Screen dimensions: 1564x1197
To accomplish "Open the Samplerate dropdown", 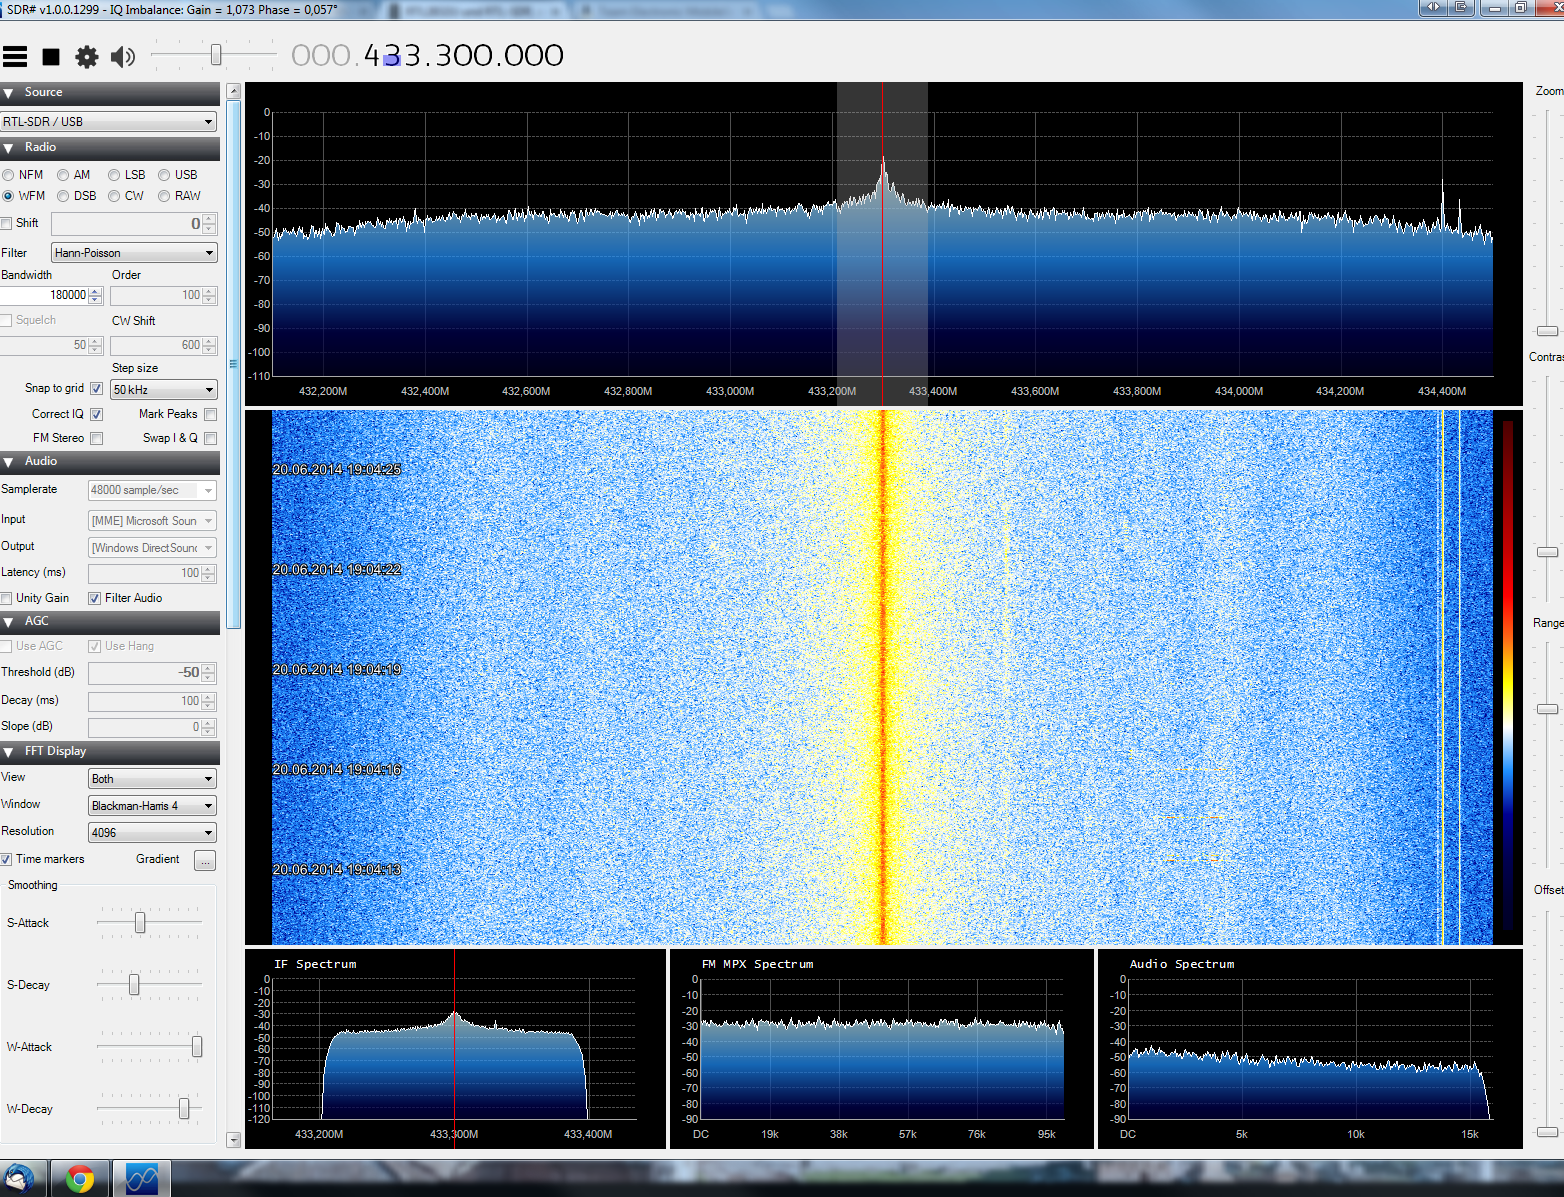I will (x=152, y=490).
